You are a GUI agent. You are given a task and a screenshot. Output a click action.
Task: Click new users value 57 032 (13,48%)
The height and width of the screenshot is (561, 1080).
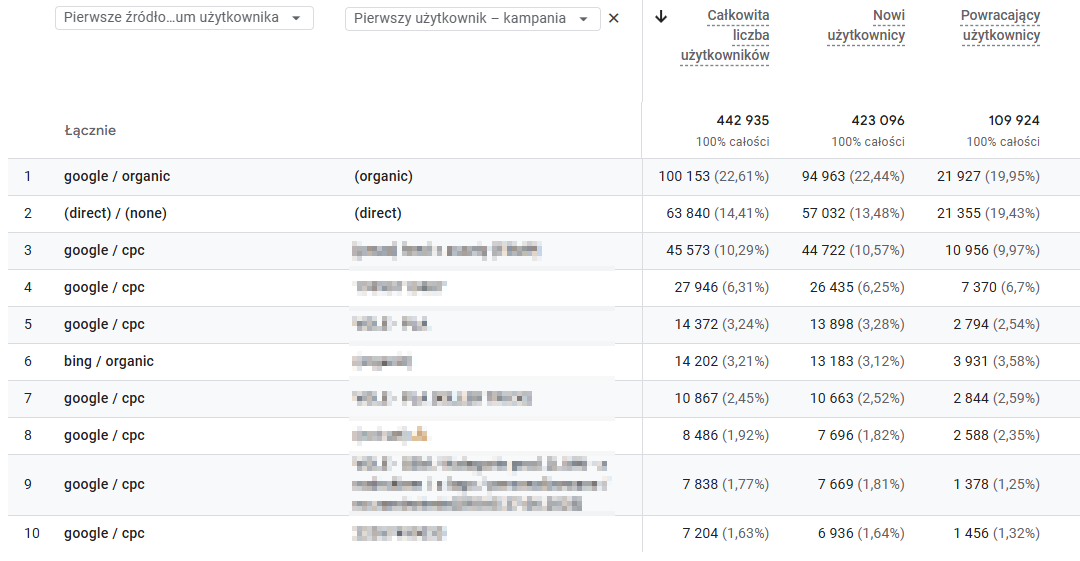(853, 214)
